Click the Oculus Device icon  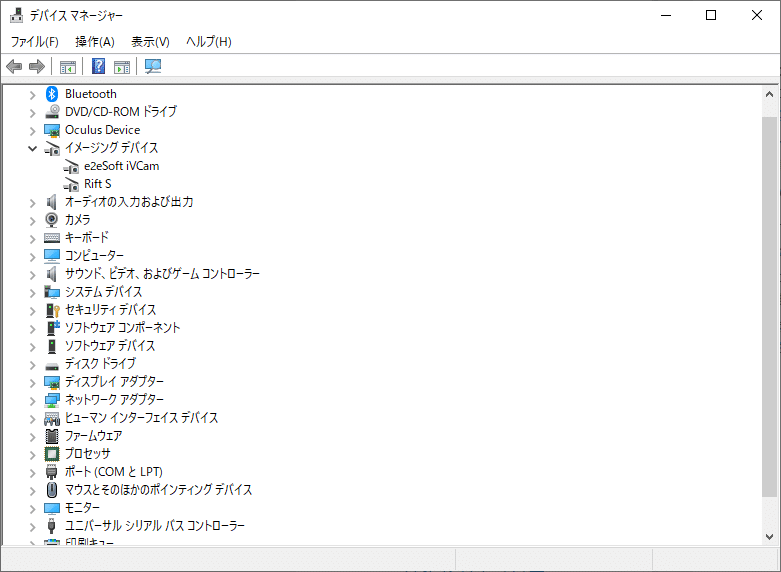[x=52, y=130]
